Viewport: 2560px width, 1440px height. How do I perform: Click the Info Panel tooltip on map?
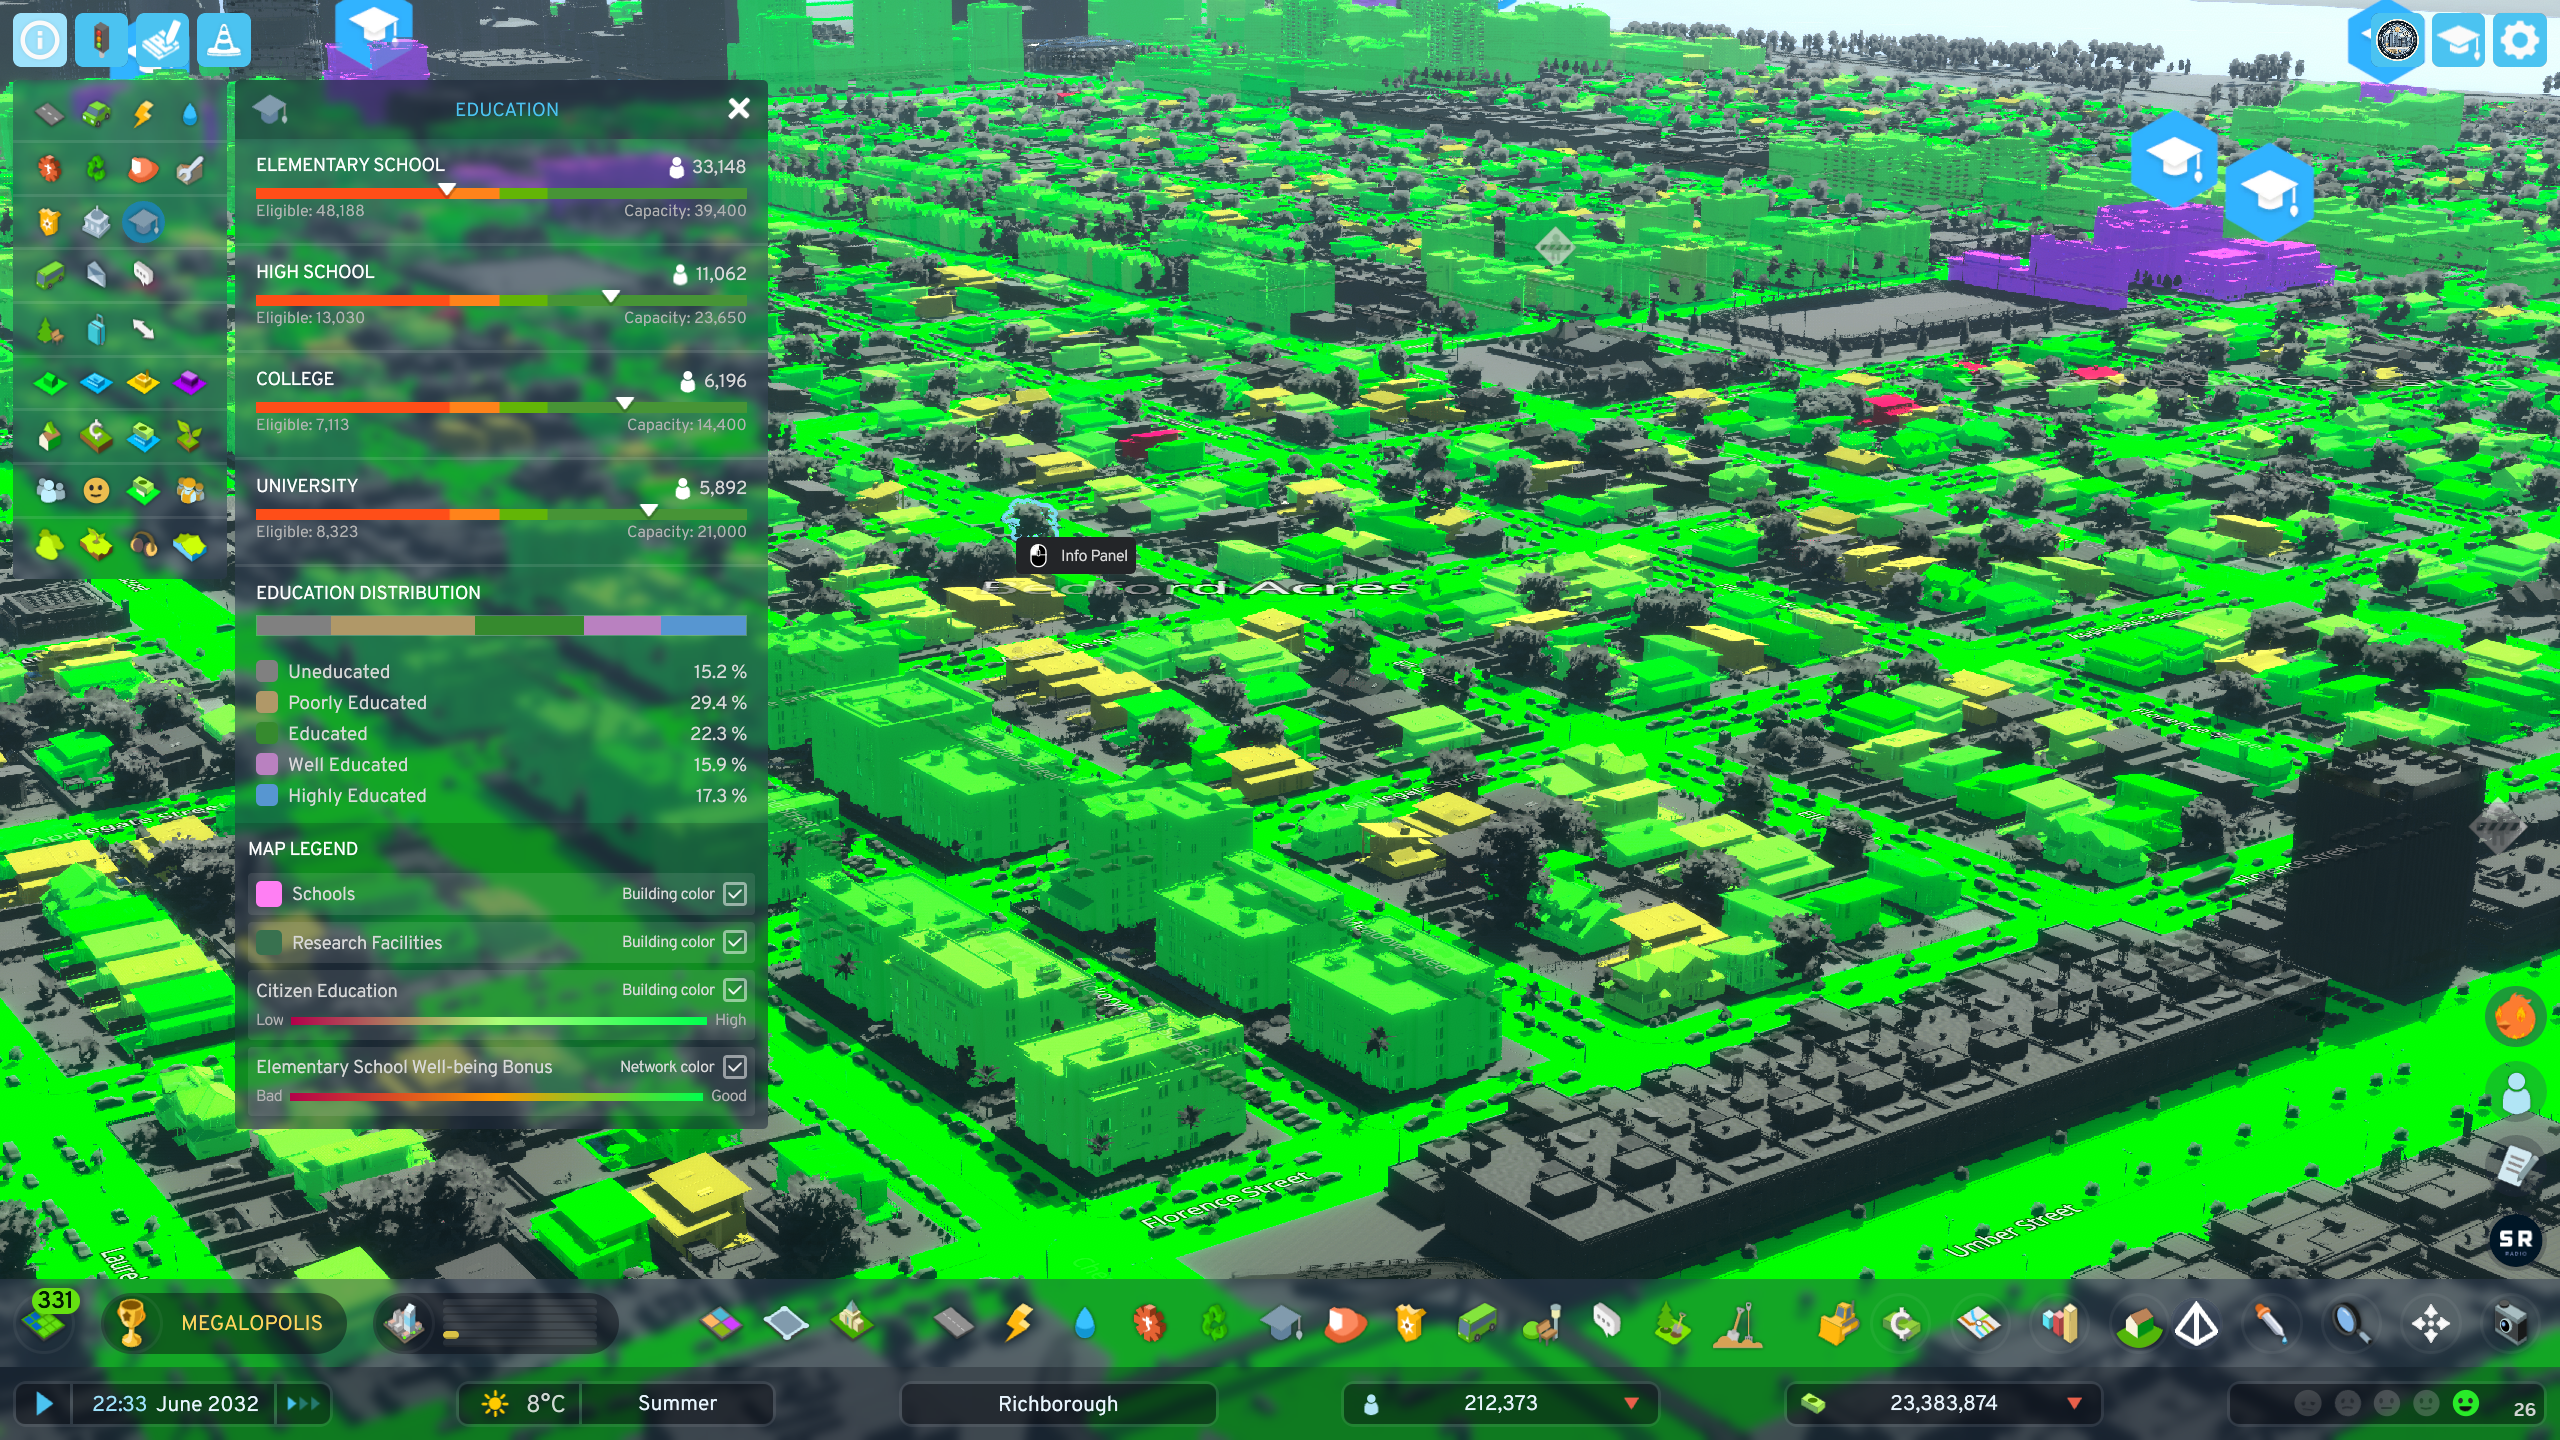1077,555
